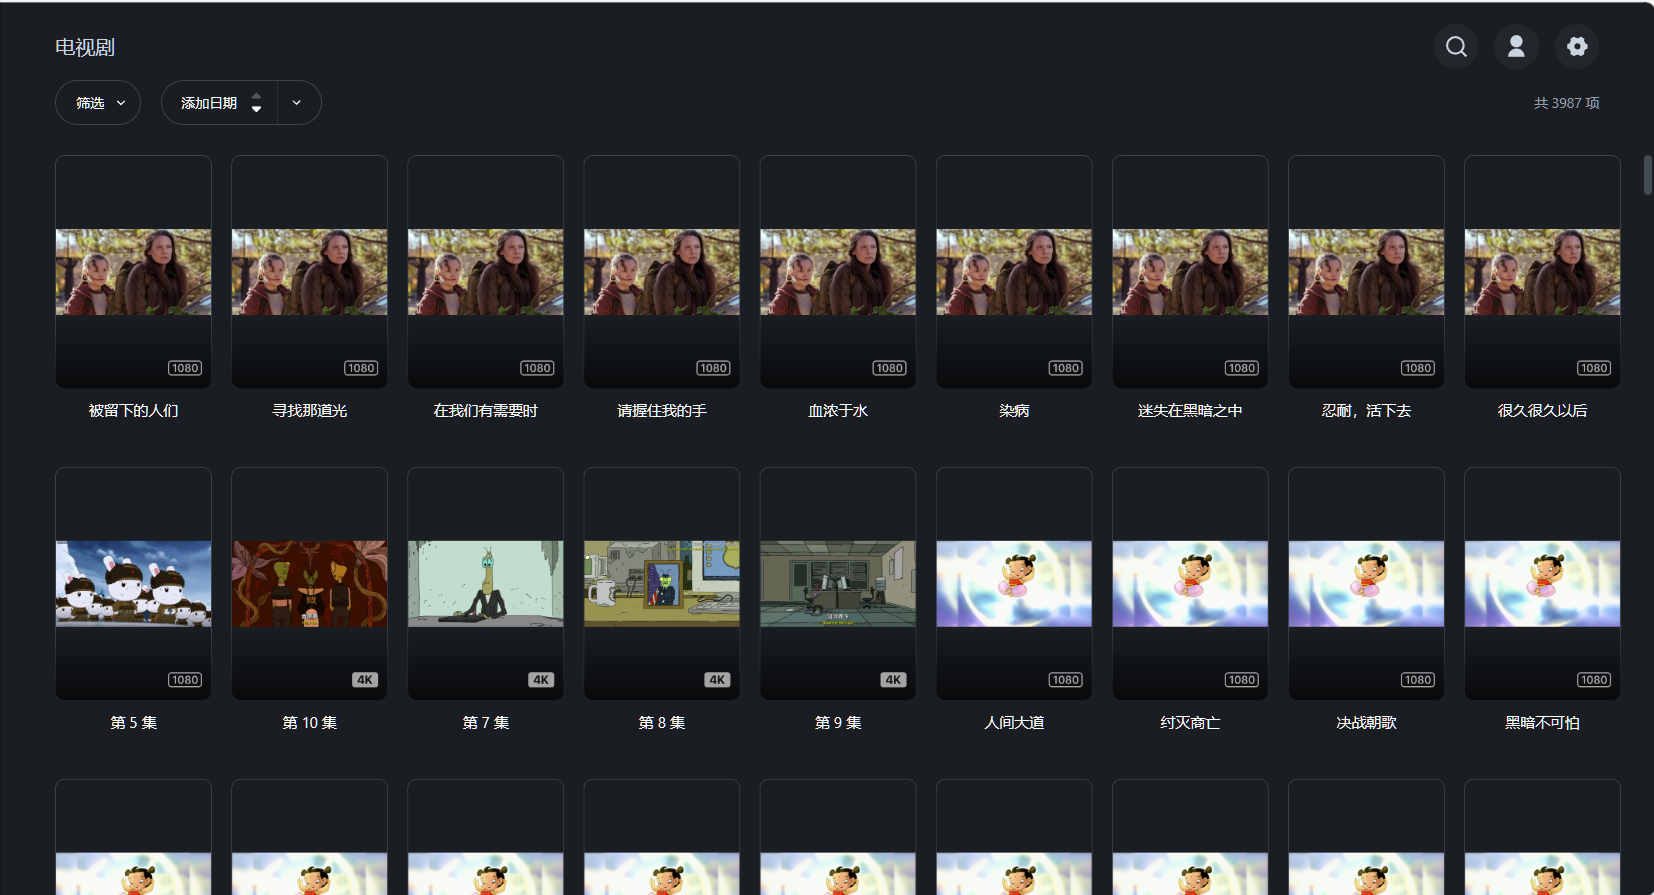Click the 4K badge on 第 7 集
Viewport: 1654px width, 895px height.
[541, 680]
